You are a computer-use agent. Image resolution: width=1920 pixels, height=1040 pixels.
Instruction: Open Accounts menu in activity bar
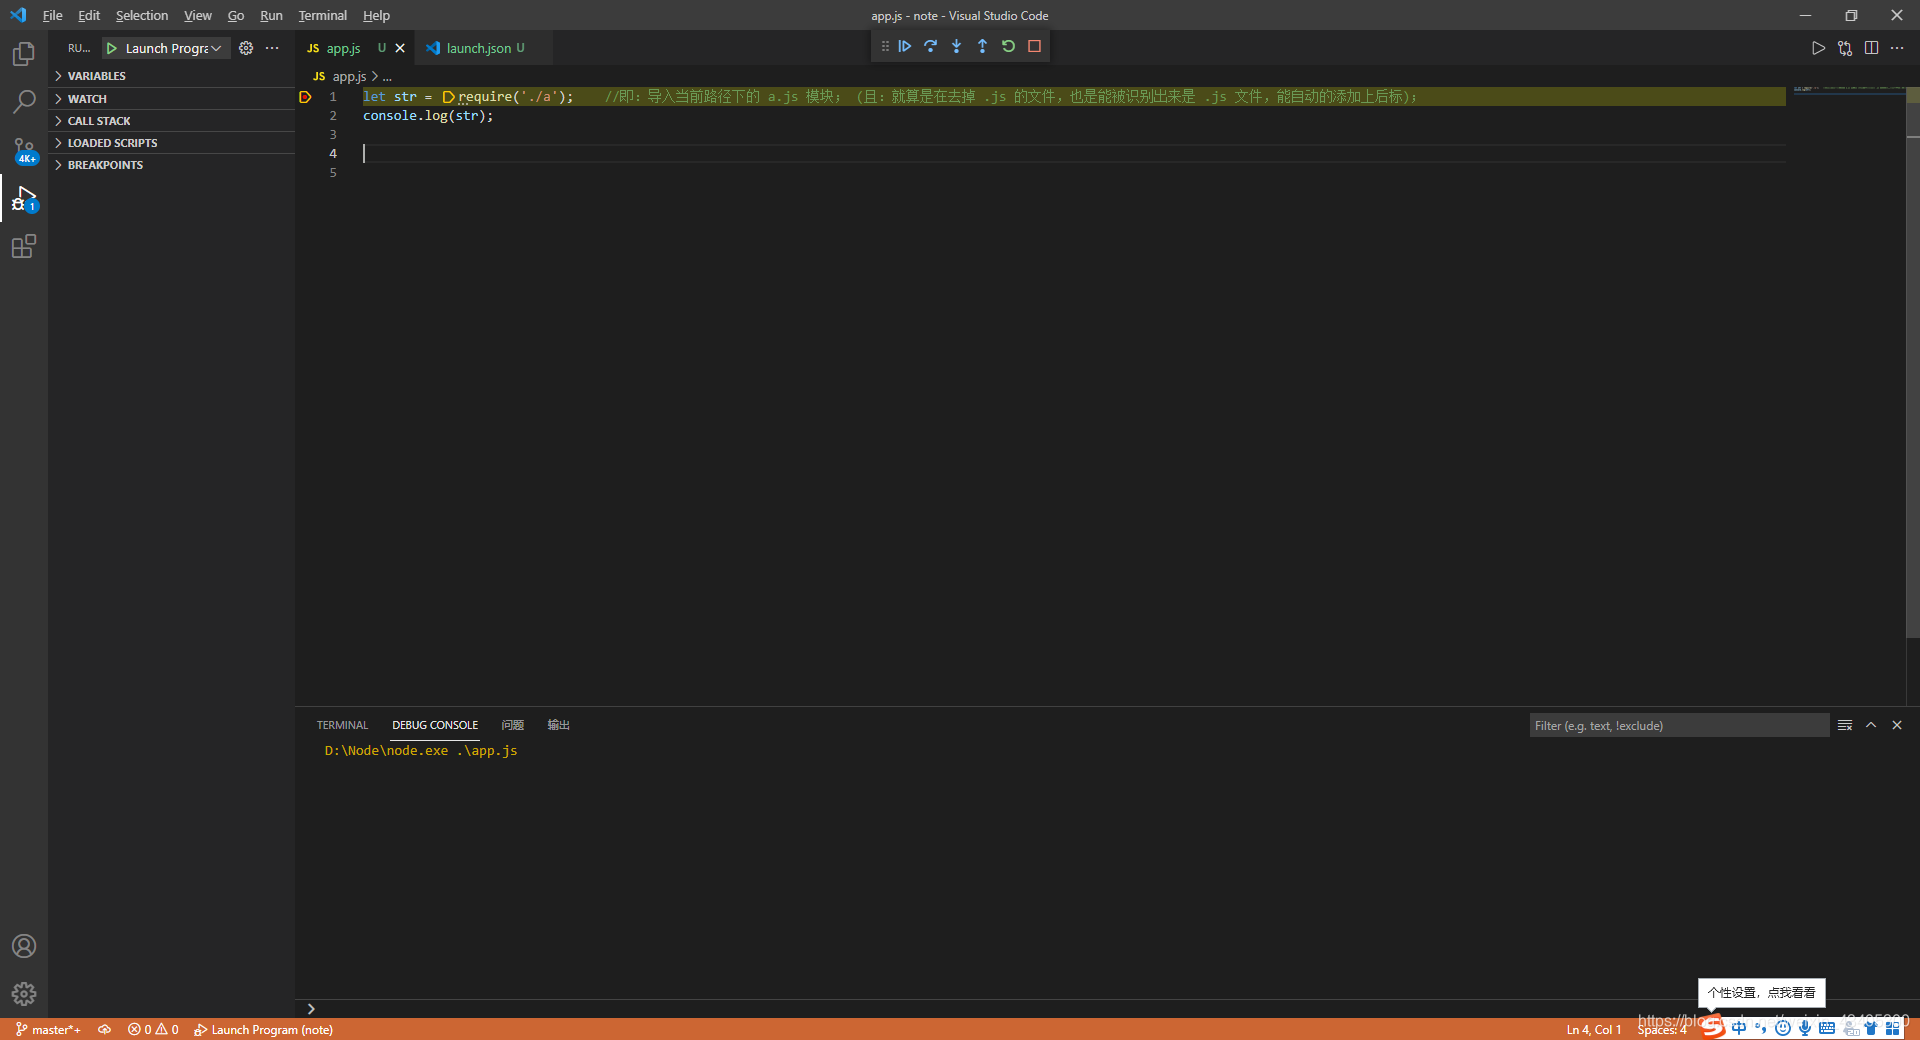24,946
